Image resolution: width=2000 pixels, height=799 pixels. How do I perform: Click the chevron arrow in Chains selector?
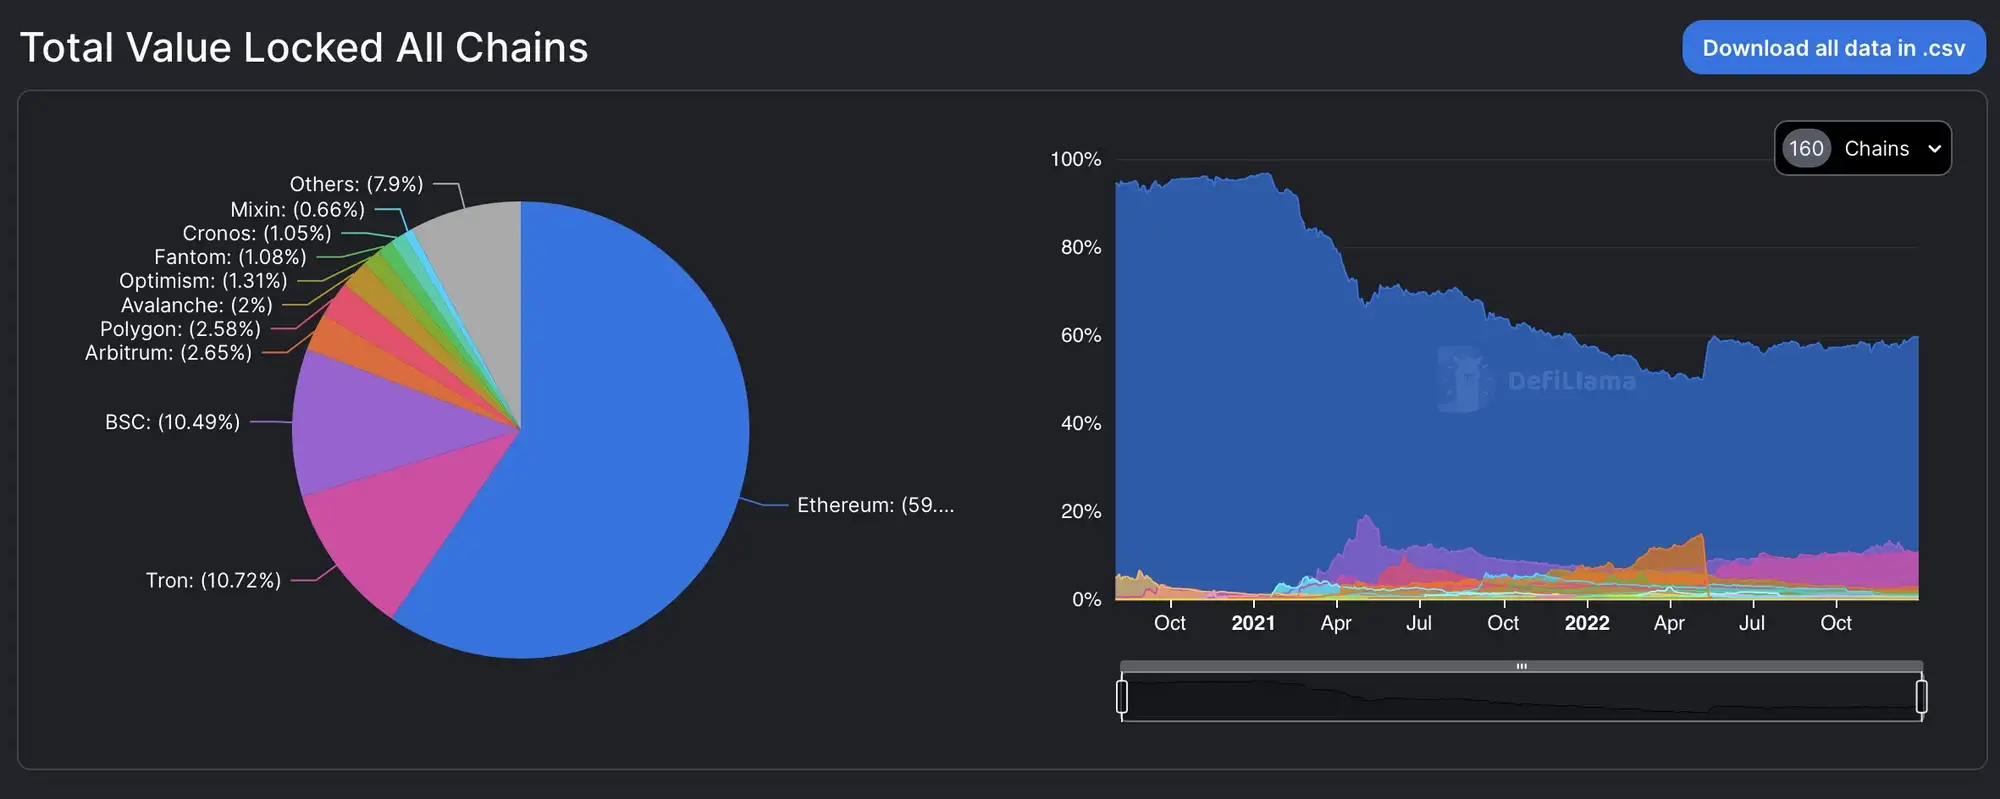coord(1934,149)
